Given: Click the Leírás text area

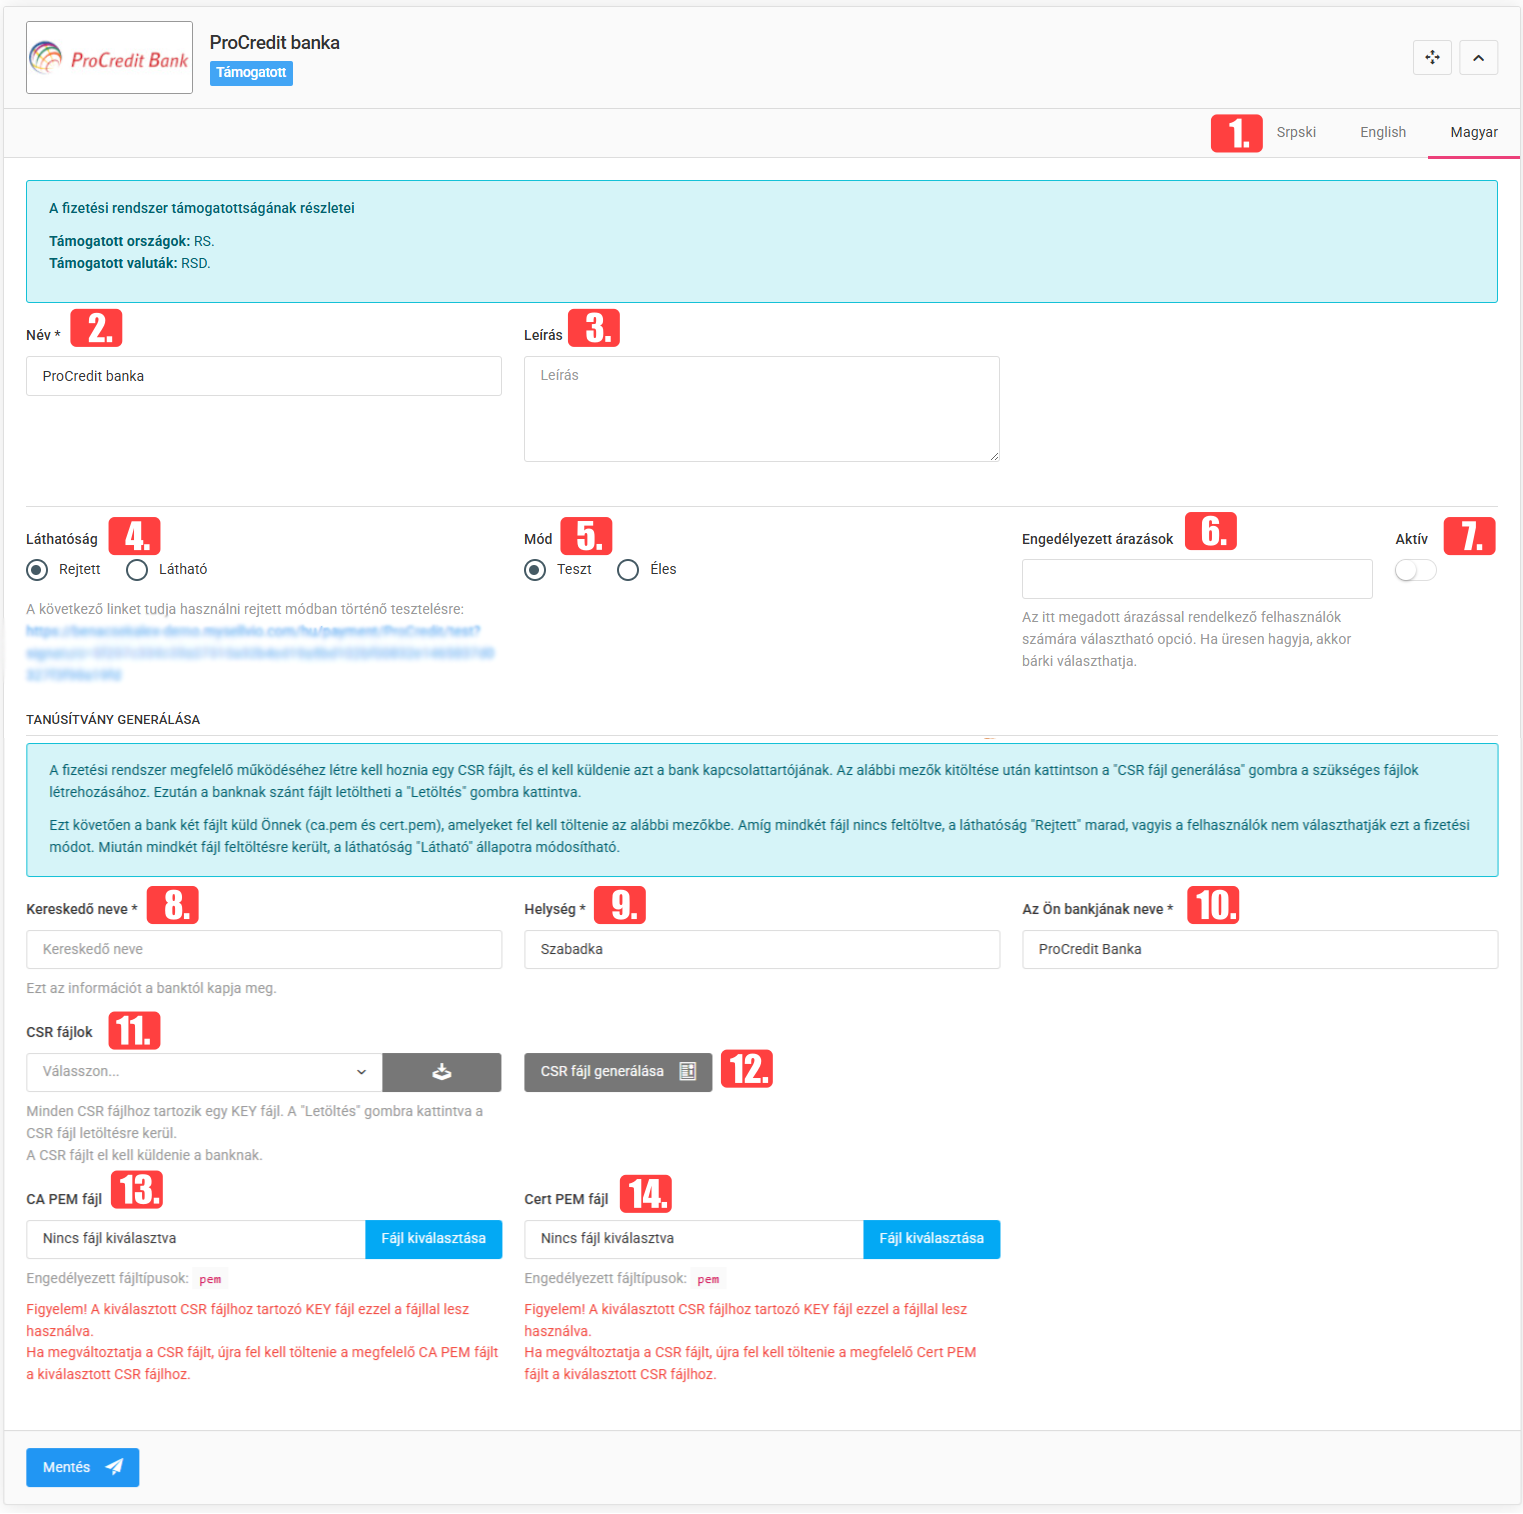Looking at the screenshot, I should point(762,409).
